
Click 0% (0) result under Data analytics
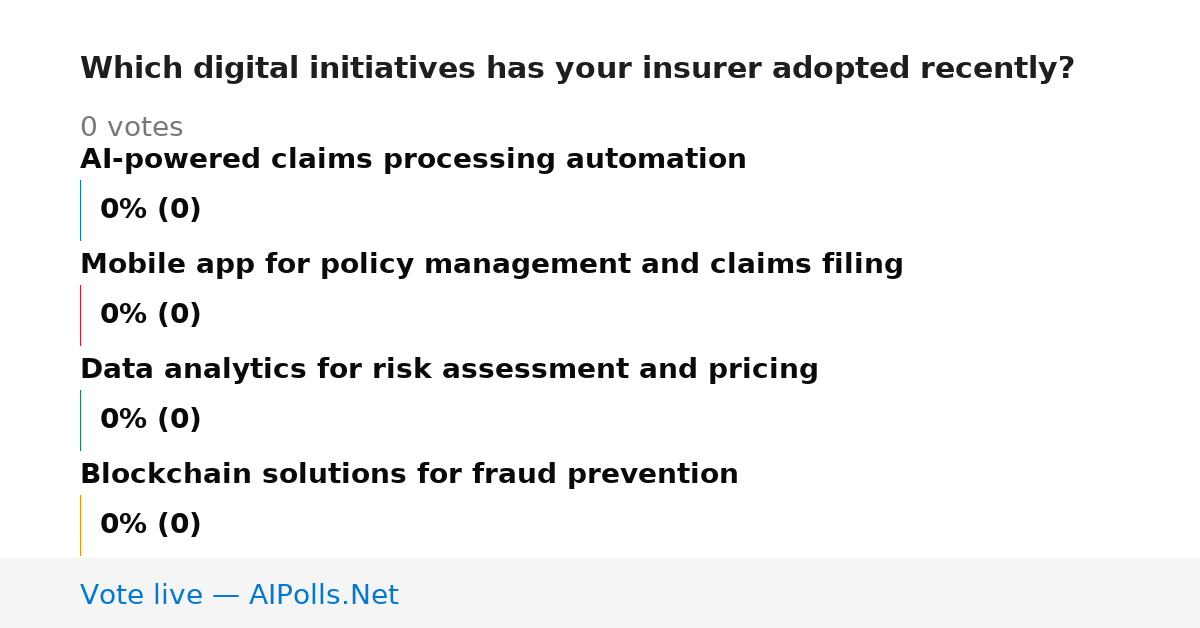[150, 420]
